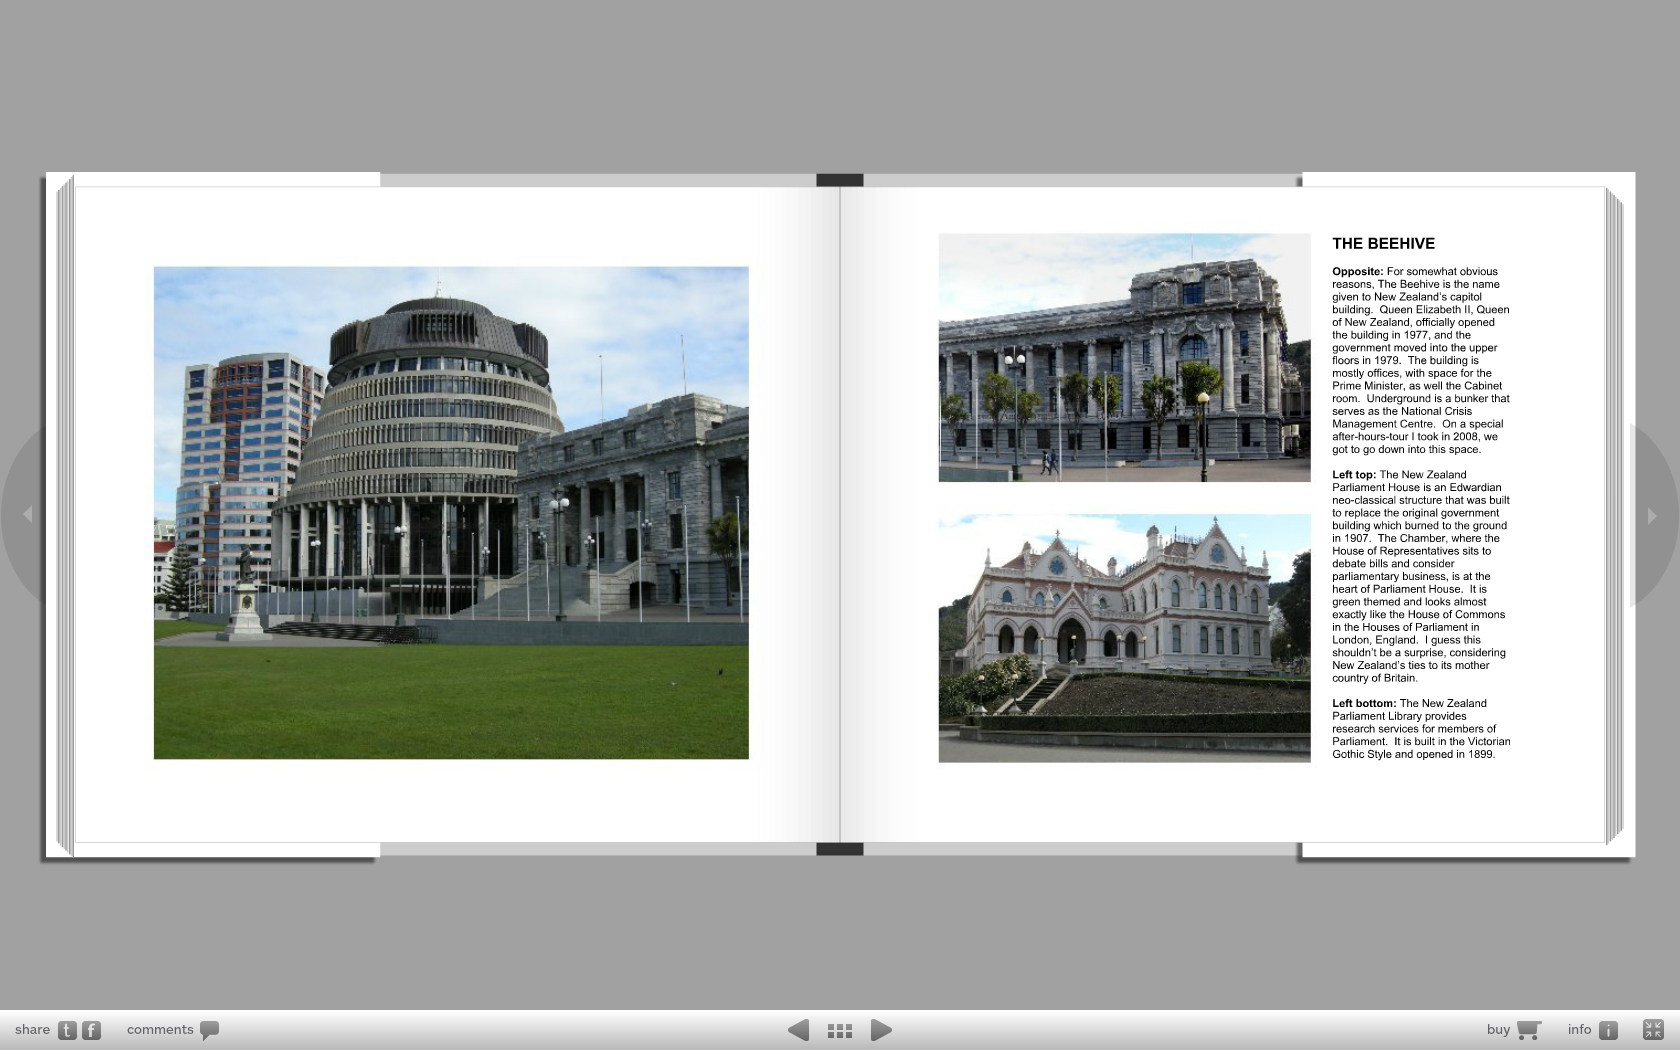Screen dimensions: 1680x1050
Task: Select the Parliament Library photo
Action: coord(1124,638)
